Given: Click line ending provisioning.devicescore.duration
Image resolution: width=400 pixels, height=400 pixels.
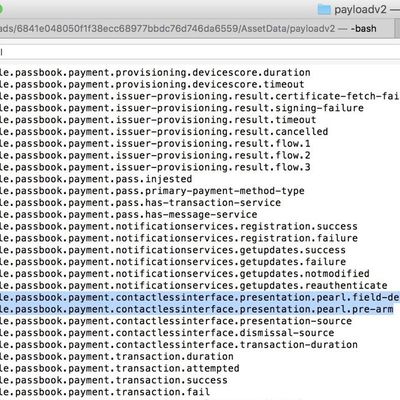Looking at the screenshot, I should (155, 73).
